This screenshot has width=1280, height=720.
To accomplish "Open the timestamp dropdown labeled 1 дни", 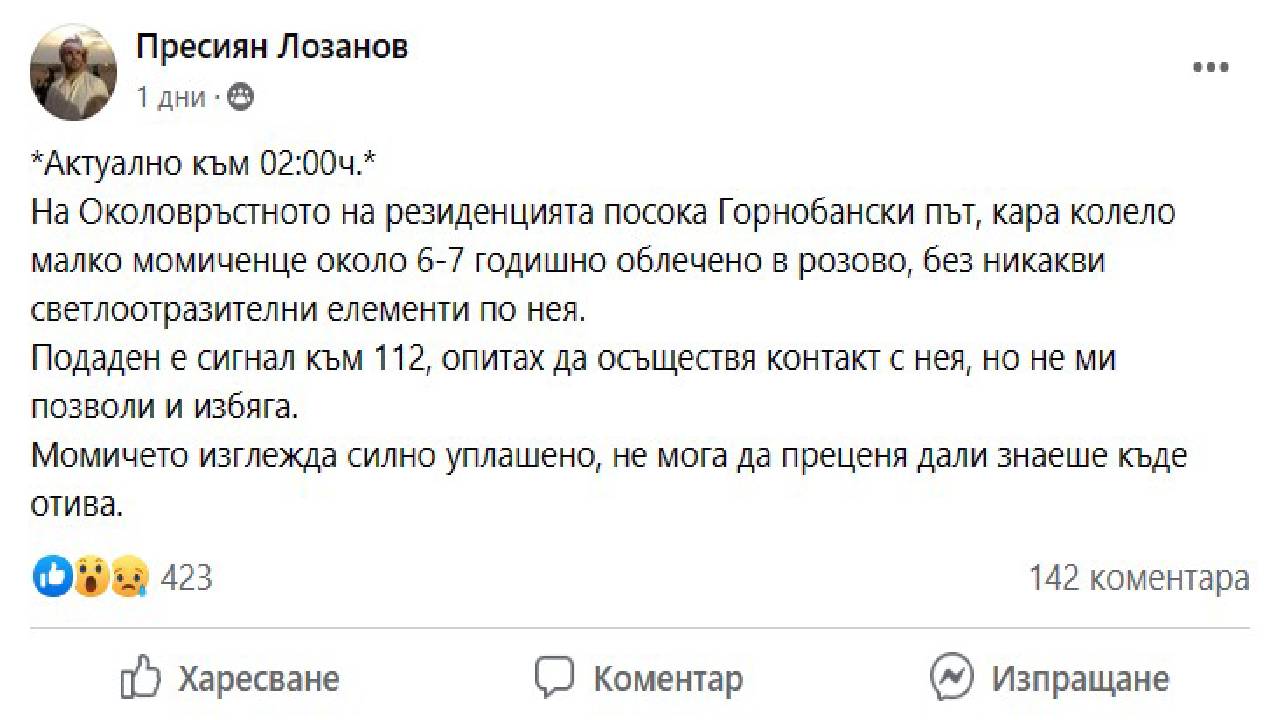I will tap(160, 97).
